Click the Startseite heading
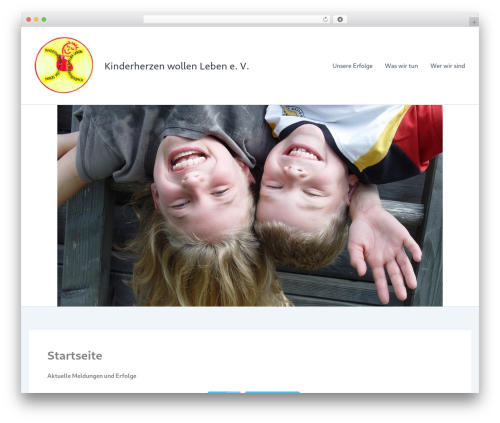This screenshot has height=423, width=500. 75,356
